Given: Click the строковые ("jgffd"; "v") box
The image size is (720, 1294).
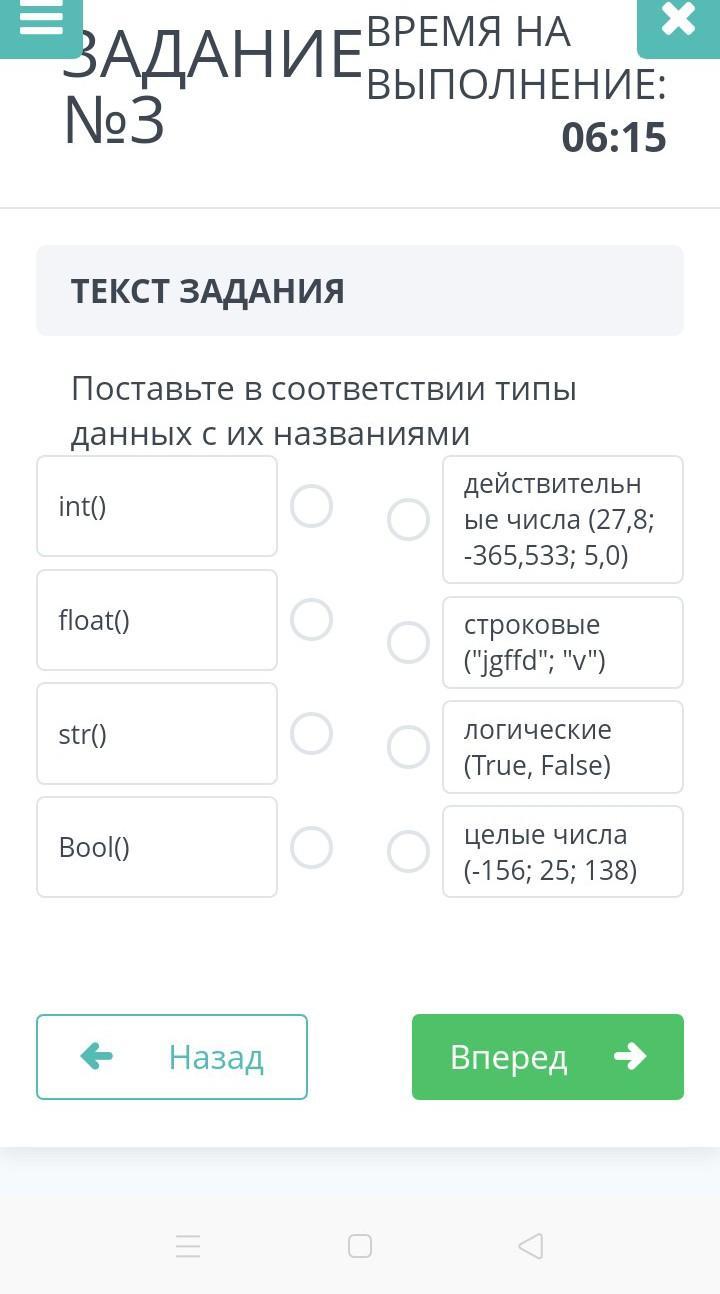Looking at the screenshot, I should (x=563, y=642).
